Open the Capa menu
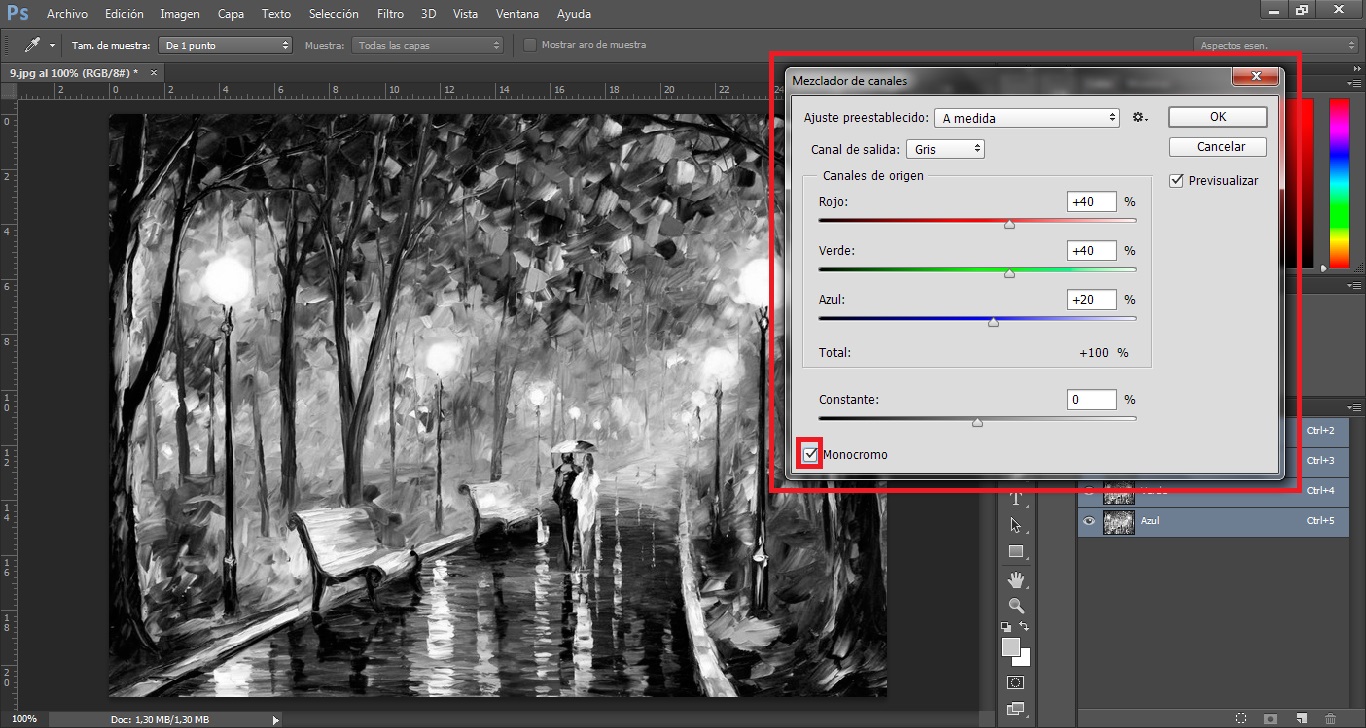1366x728 pixels. tap(231, 14)
